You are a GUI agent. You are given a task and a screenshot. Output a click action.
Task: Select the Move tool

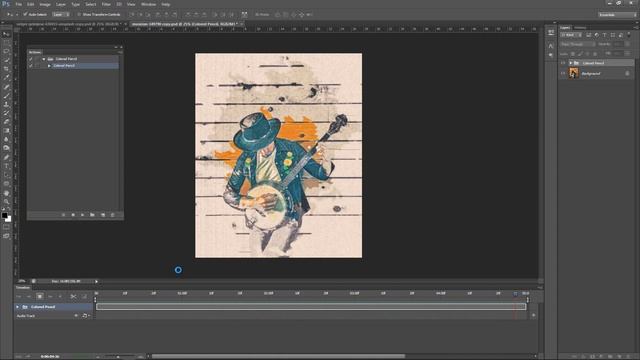pyautogui.click(x=6, y=34)
